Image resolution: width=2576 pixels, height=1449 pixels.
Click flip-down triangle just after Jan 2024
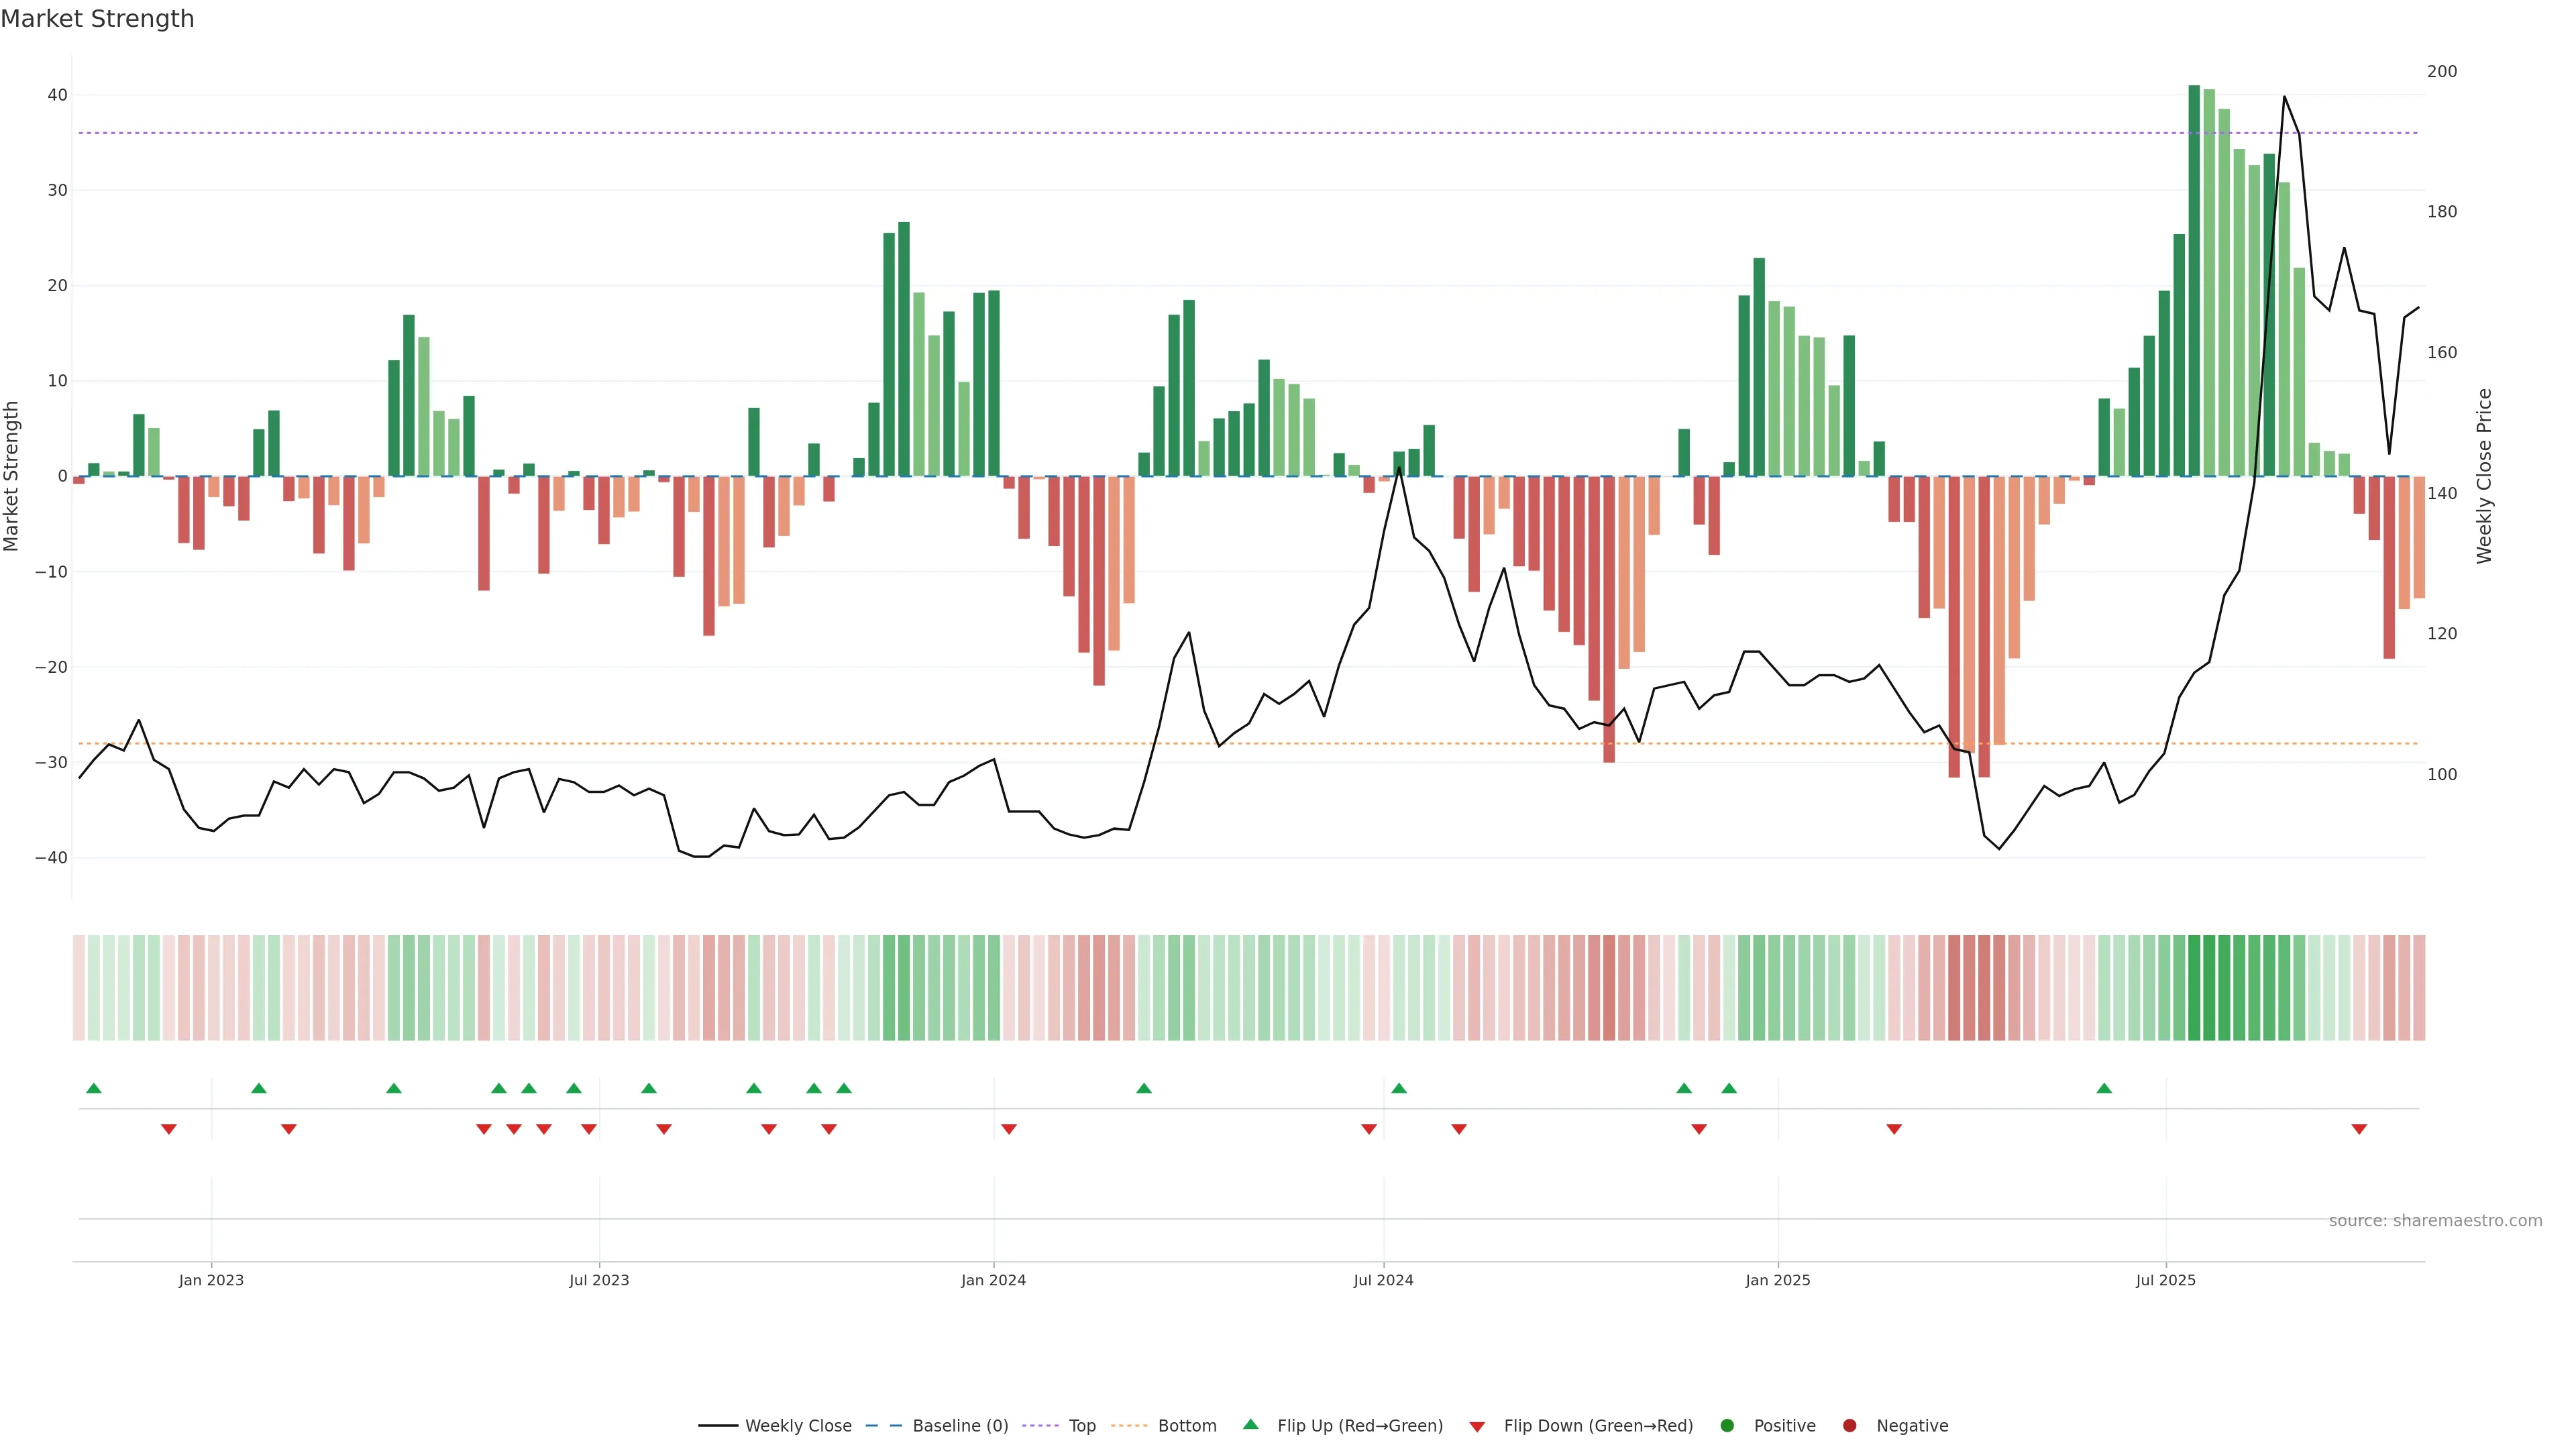coord(1009,1129)
